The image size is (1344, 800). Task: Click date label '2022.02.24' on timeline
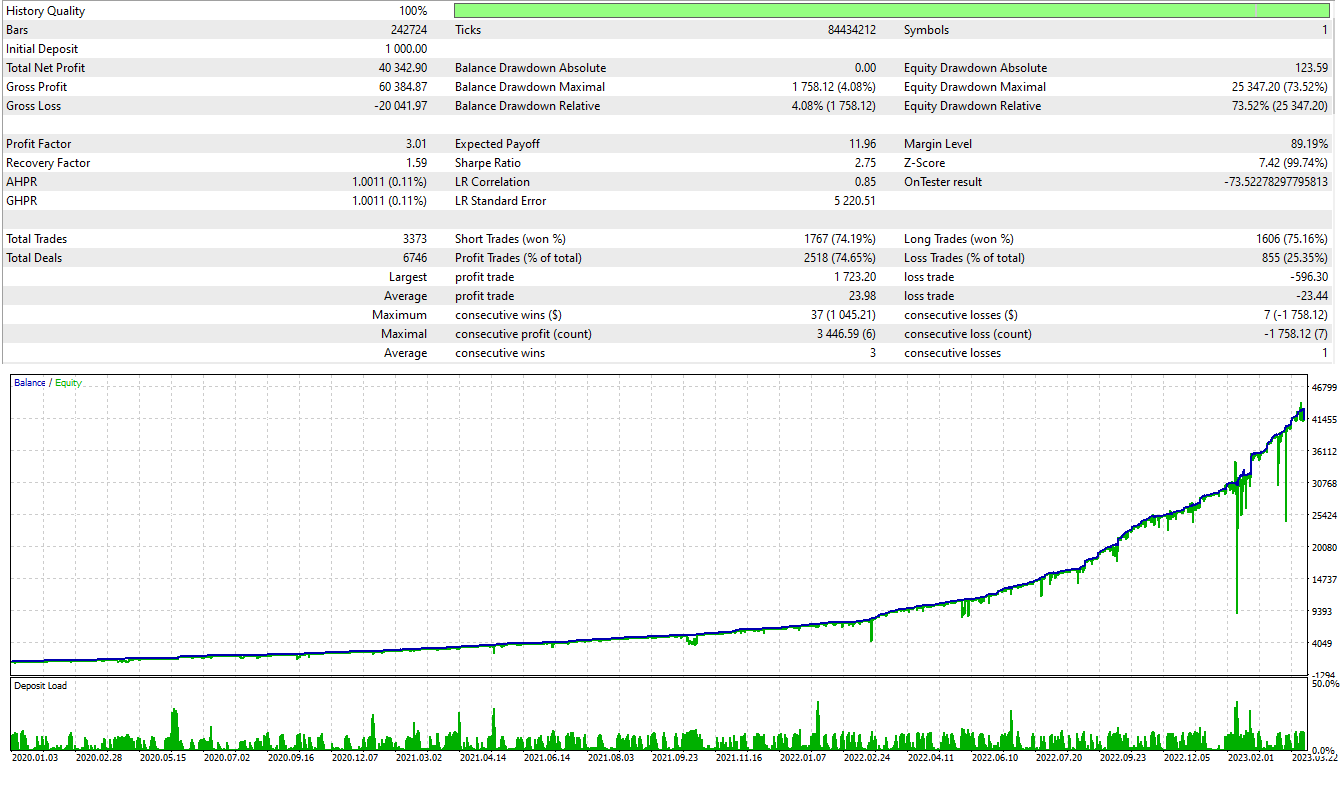868,758
